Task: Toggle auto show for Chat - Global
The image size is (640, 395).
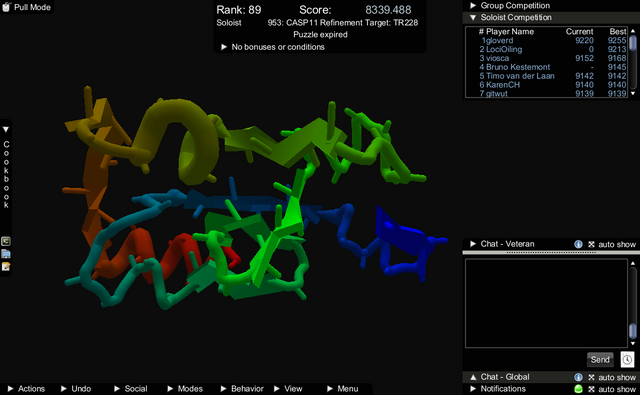Action: (591, 377)
